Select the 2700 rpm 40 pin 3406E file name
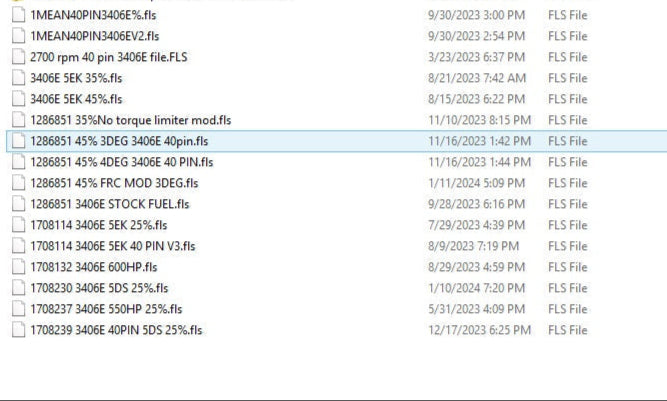The image size is (667, 401). pyautogui.click(x=108, y=57)
